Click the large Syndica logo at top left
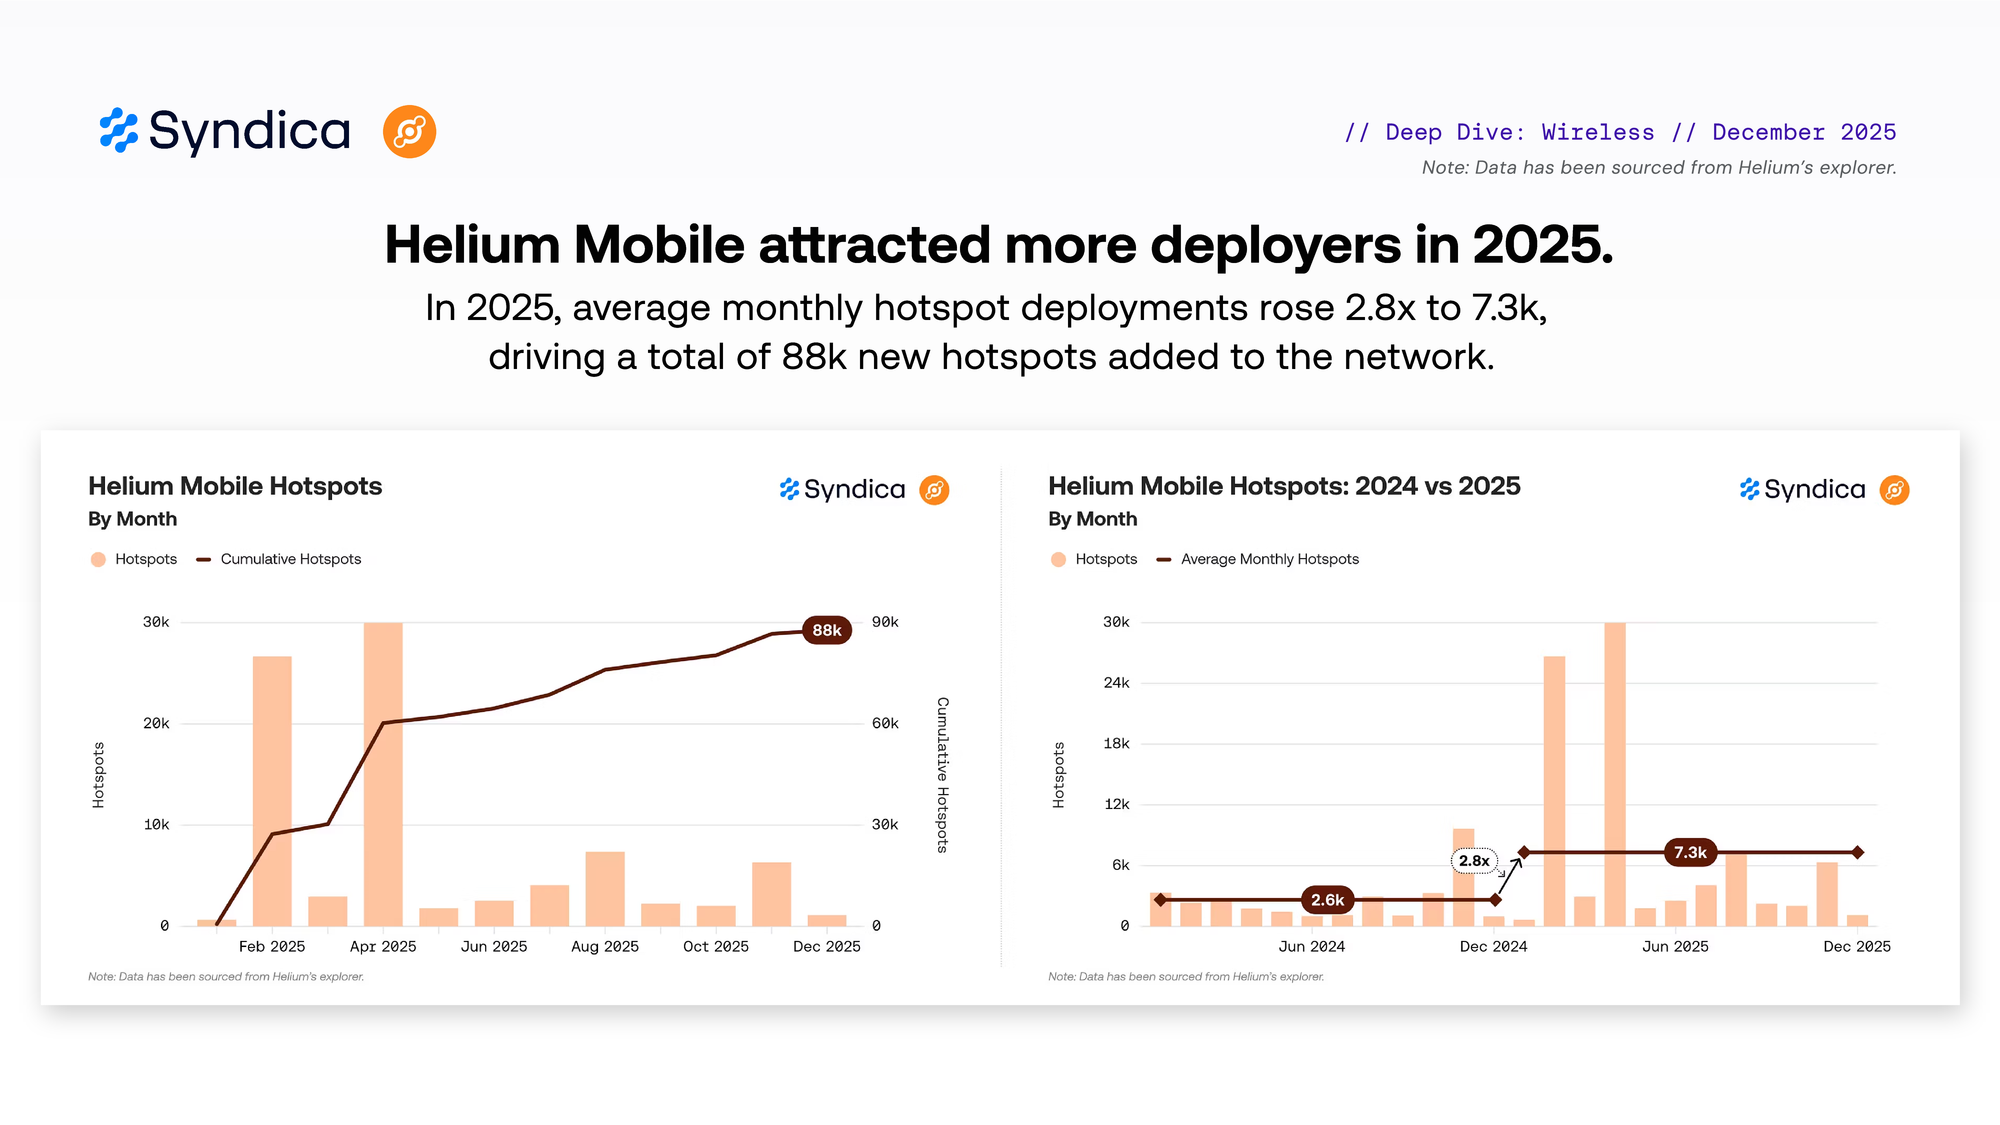 point(225,131)
